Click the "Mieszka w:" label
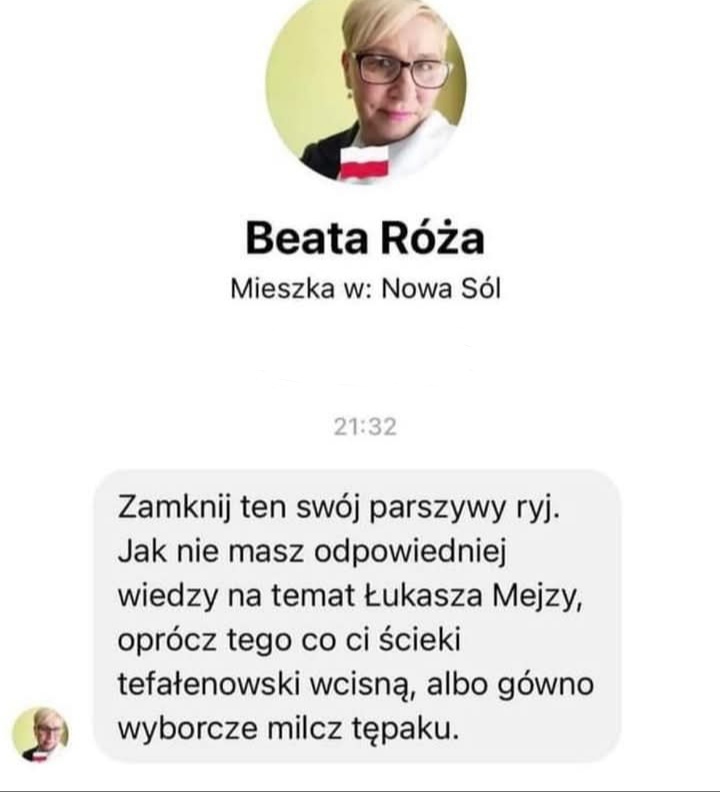This screenshot has height=792, width=720. 301,289
